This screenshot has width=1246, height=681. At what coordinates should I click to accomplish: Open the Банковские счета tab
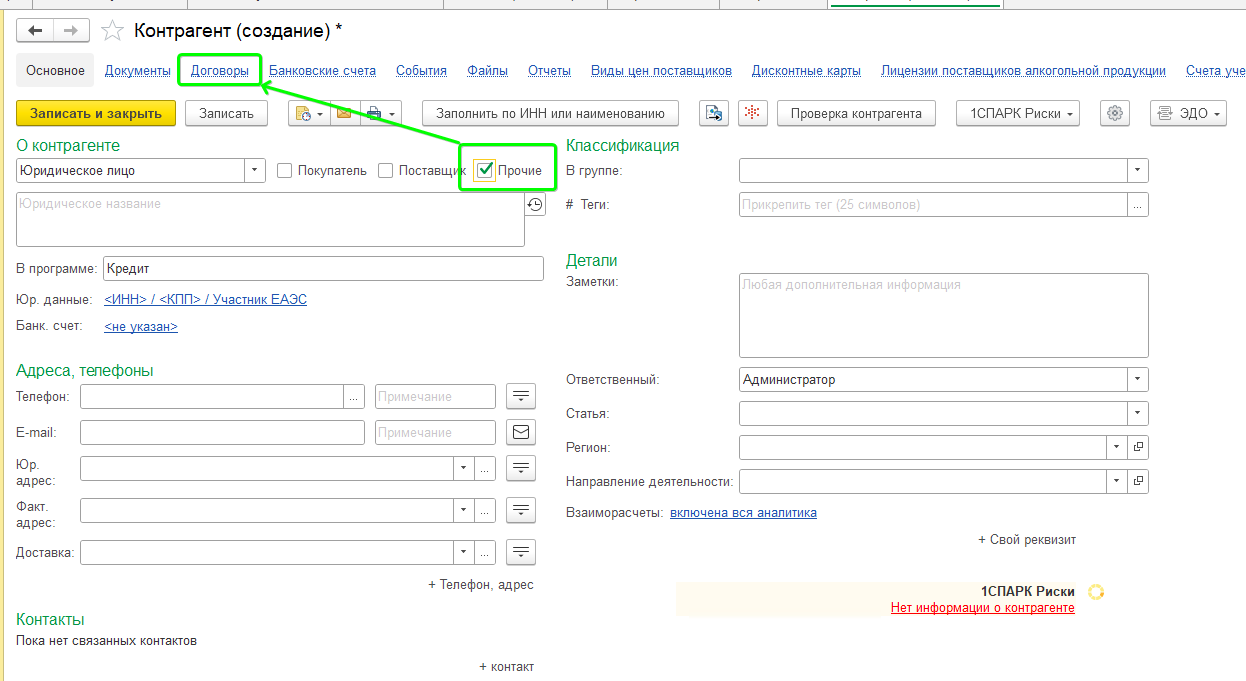pyautogui.click(x=323, y=71)
